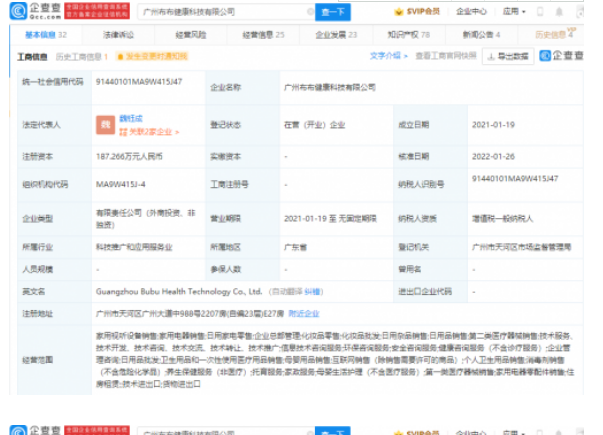Click the 法定代表人 row label
Image resolution: width=603 pixels, height=435 pixels.
point(41,125)
